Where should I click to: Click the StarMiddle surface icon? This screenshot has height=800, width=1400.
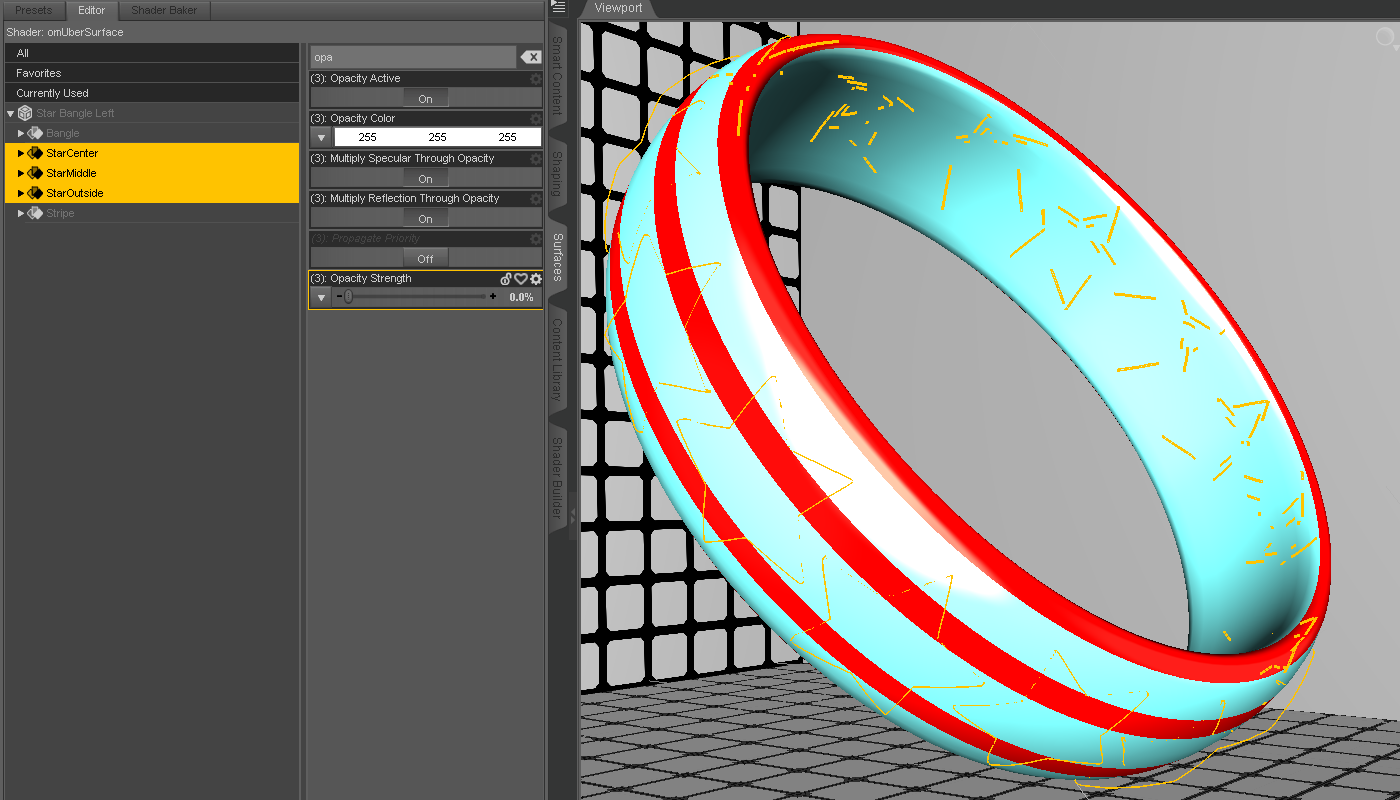click(35, 173)
